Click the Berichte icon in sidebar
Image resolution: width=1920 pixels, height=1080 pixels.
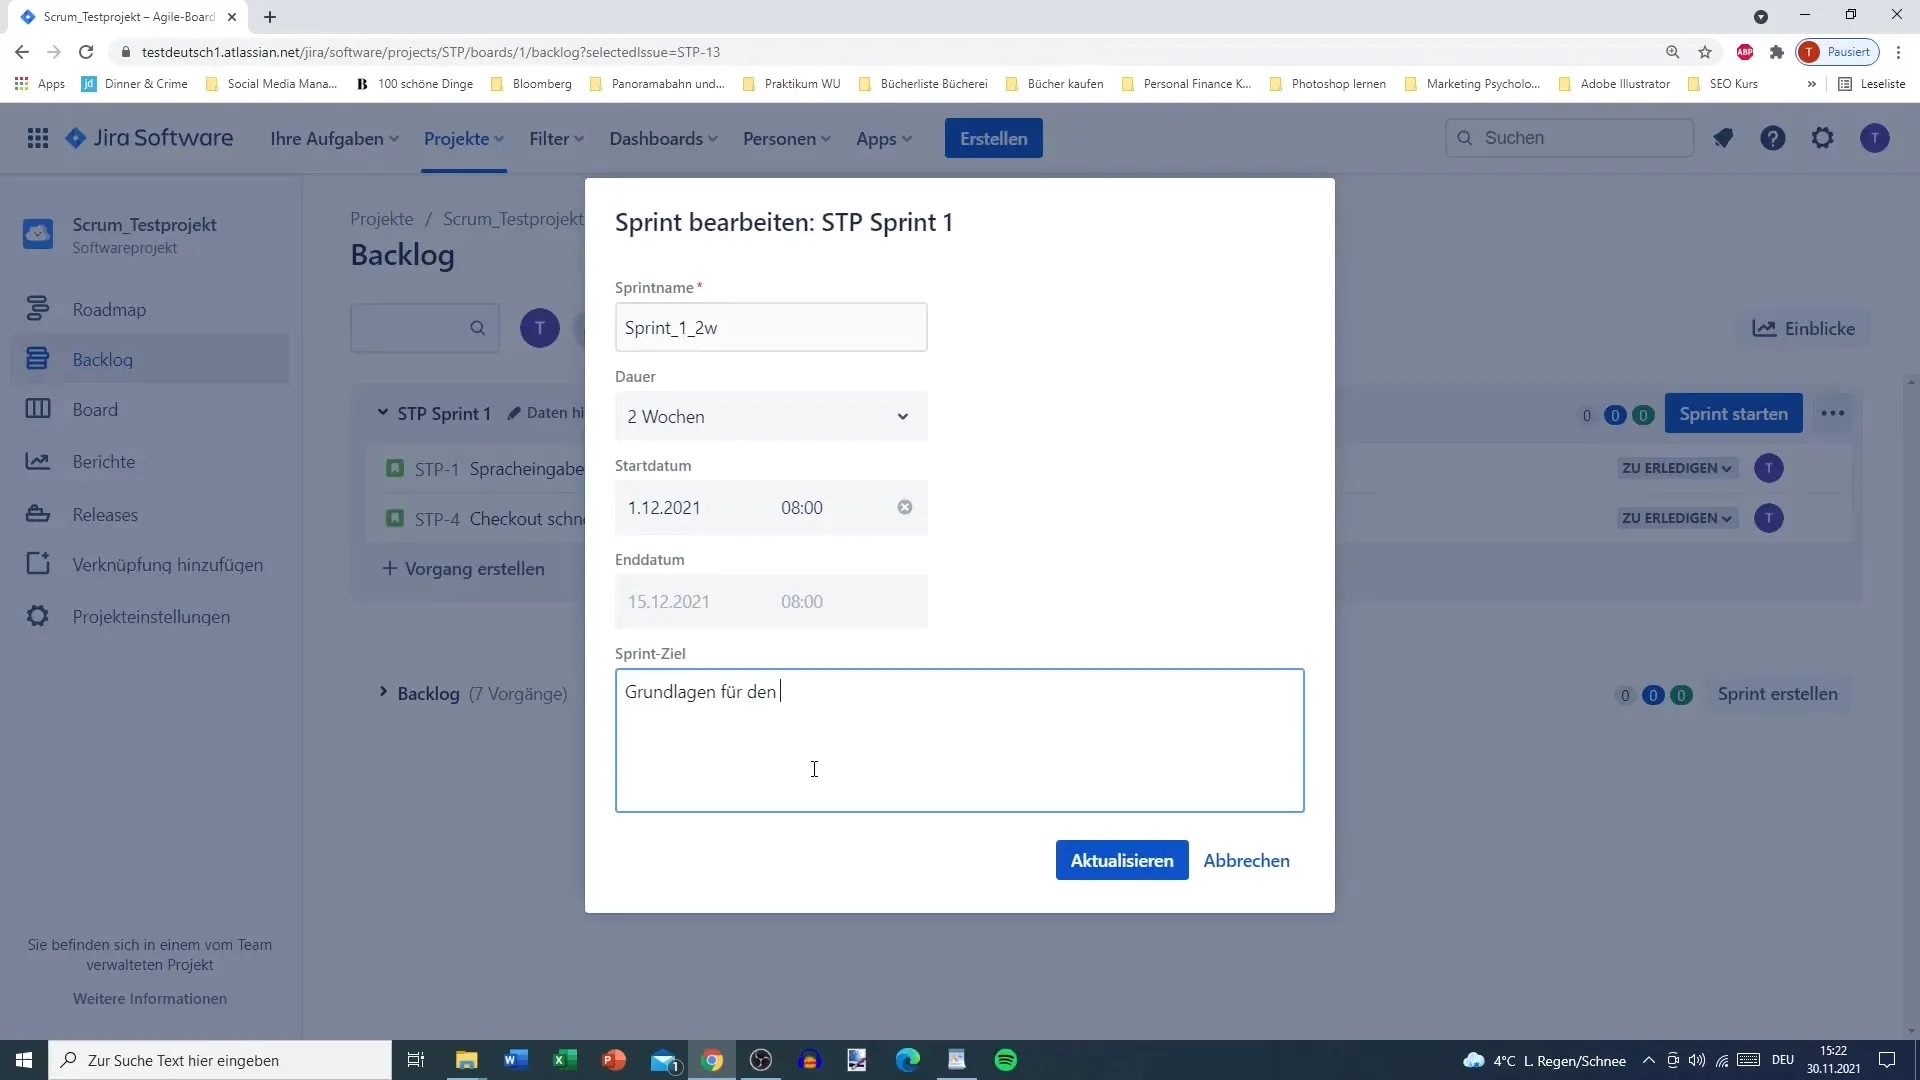[36, 460]
